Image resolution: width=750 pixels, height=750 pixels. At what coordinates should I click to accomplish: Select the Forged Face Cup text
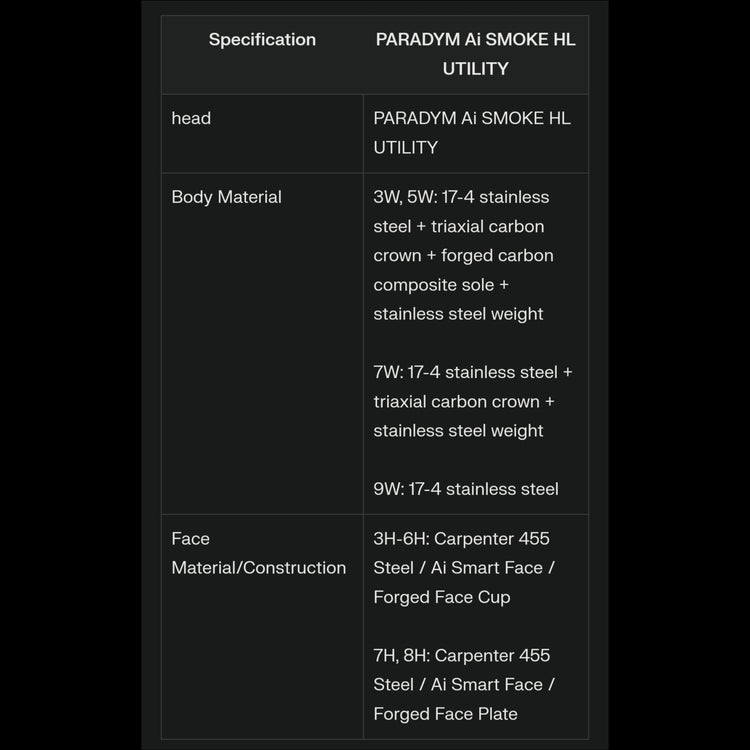(442, 597)
